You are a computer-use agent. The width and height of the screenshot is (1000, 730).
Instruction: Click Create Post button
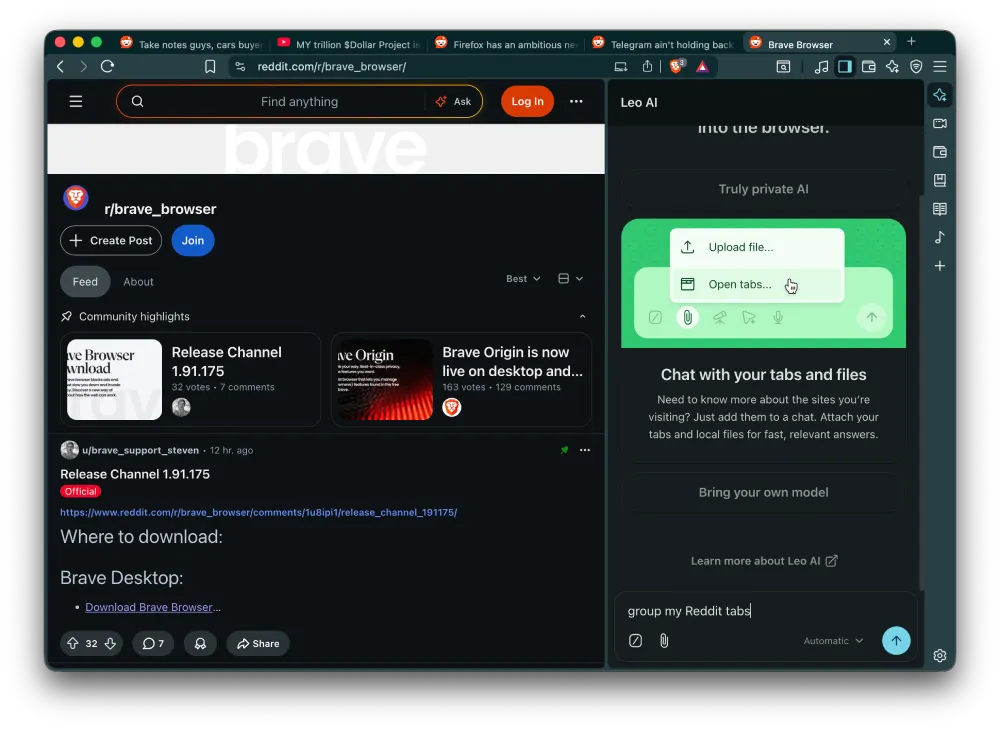[x=111, y=240]
